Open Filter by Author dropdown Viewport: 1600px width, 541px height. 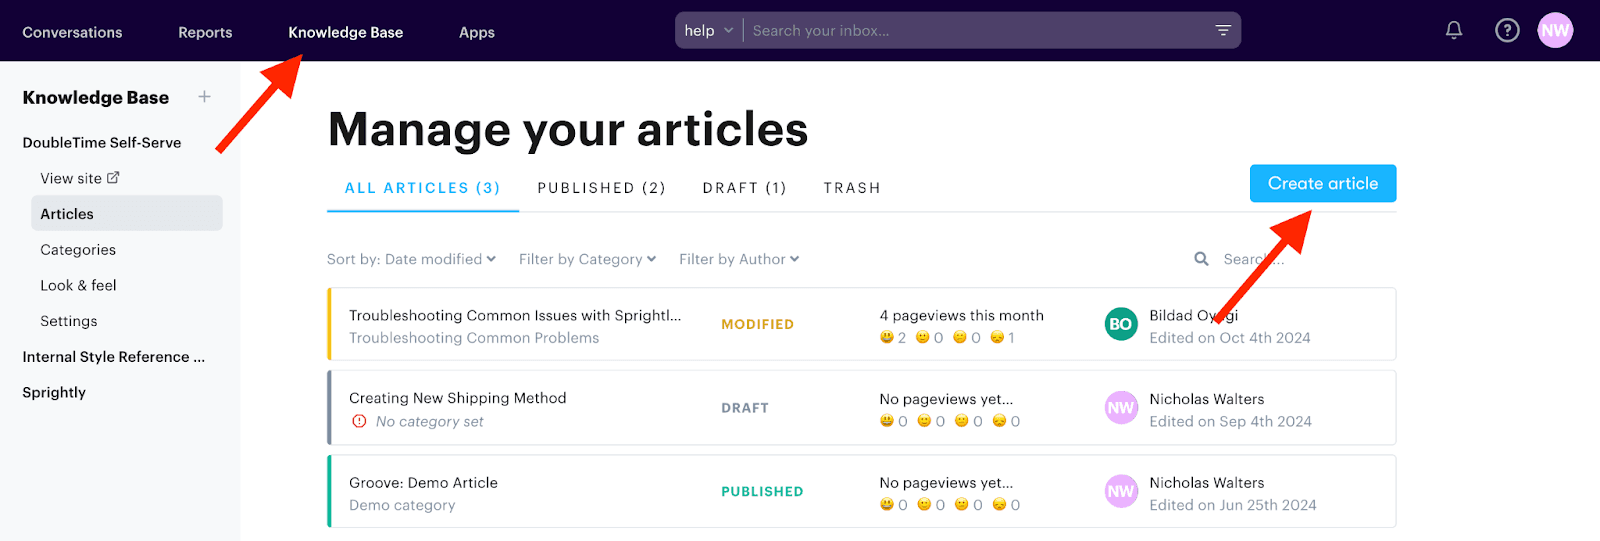739,259
